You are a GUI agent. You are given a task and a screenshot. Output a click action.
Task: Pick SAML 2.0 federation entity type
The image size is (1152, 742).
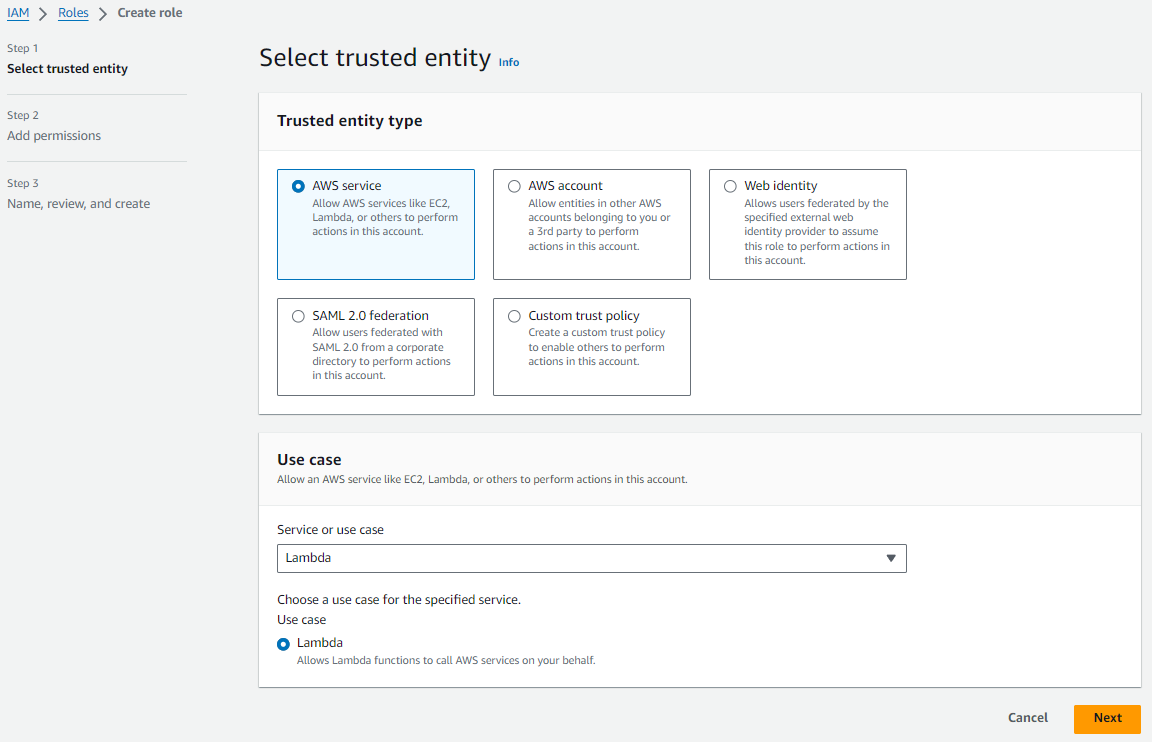click(x=298, y=315)
